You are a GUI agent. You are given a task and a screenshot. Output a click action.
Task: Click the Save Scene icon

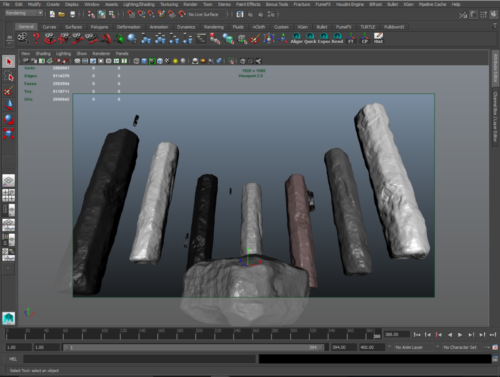[x=72, y=14]
